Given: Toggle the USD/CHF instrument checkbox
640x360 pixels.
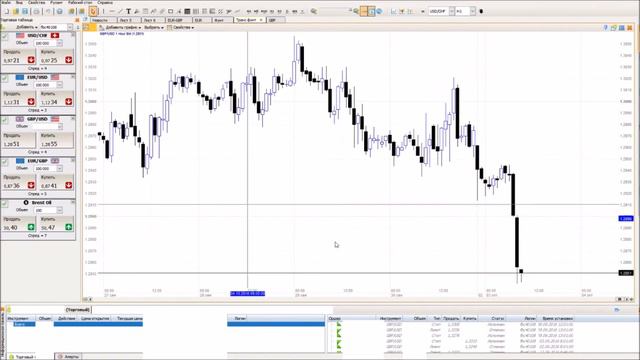Looking at the screenshot, I should [4, 36].
